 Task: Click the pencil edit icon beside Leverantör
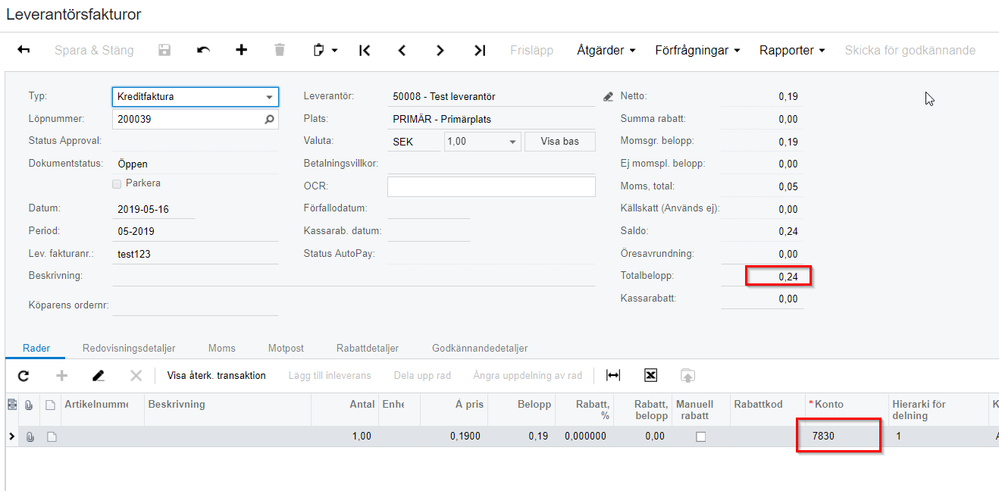[607, 97]
